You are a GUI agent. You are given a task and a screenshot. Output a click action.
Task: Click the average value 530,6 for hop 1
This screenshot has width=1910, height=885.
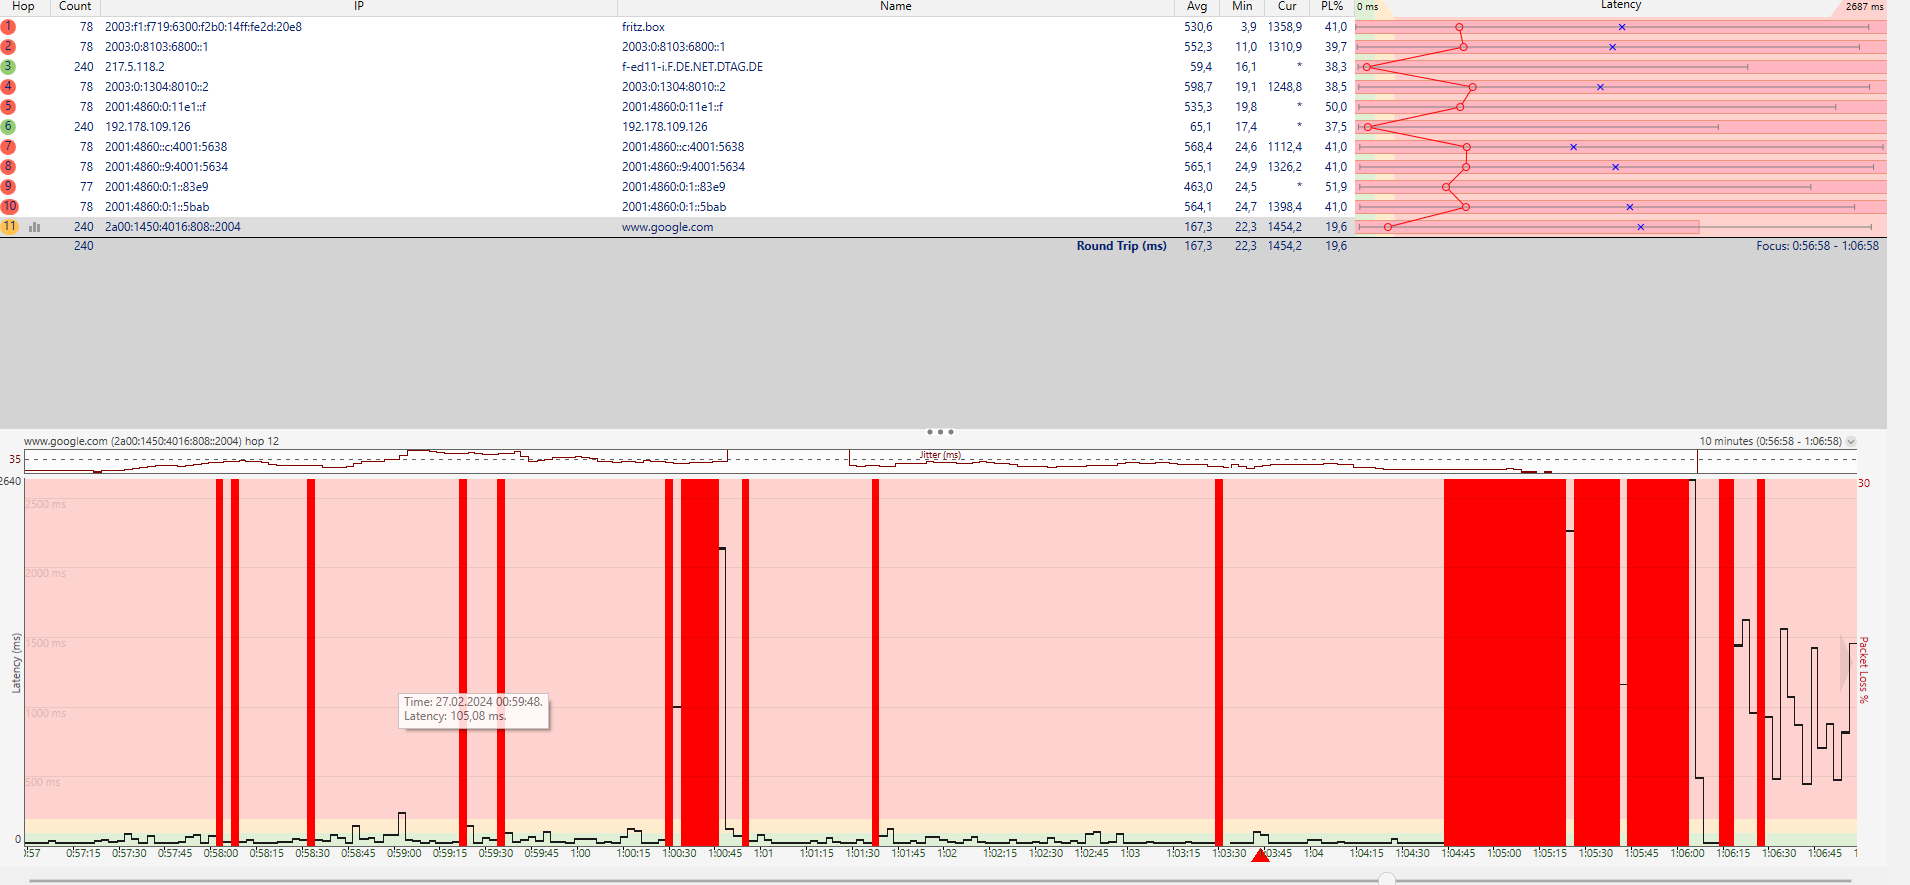[x=1198, y=27]
